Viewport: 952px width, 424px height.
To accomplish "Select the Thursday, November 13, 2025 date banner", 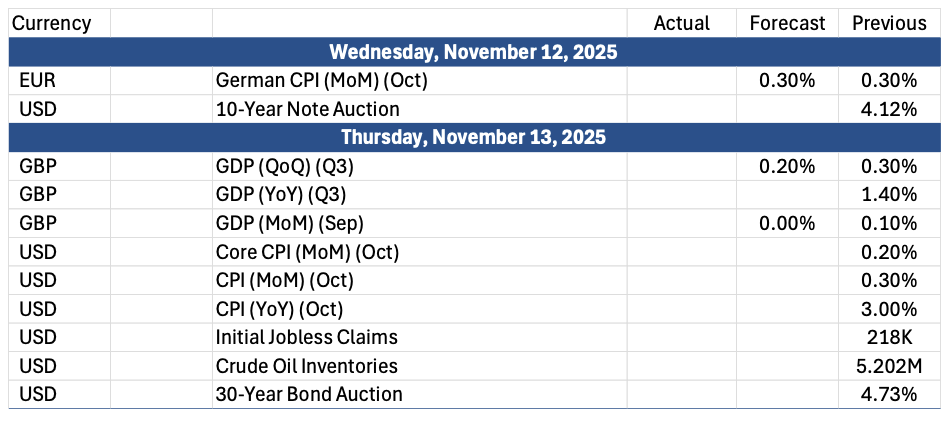I will [474, 137].
